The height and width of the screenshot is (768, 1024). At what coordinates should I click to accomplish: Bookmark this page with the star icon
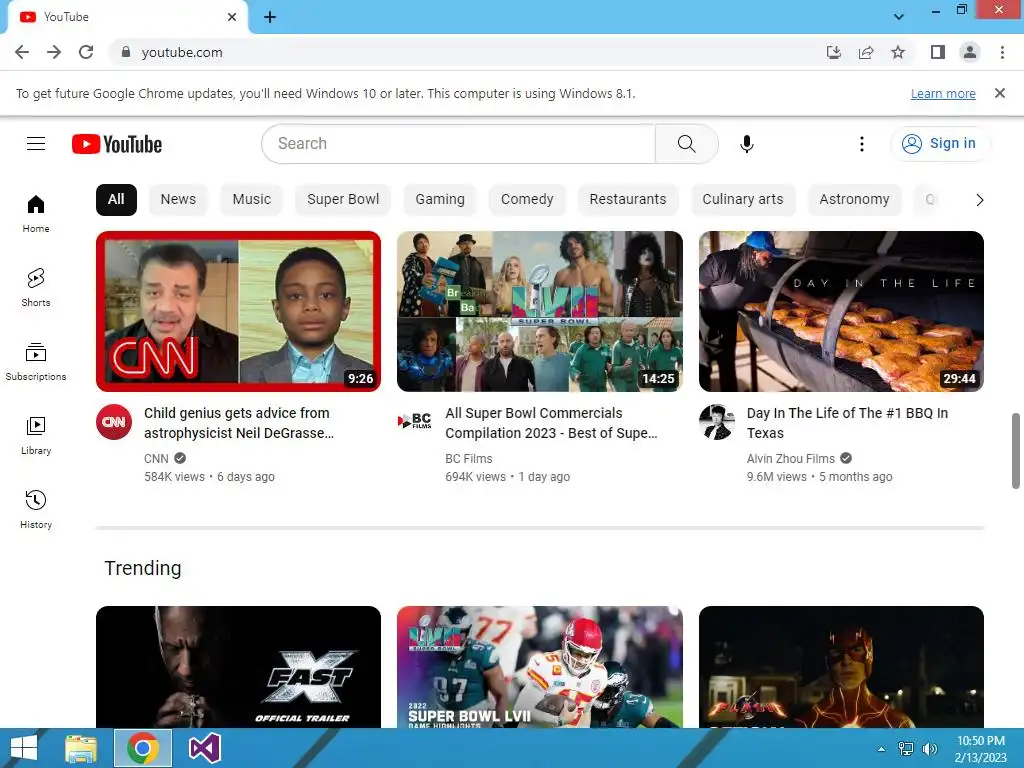point(898,52)
